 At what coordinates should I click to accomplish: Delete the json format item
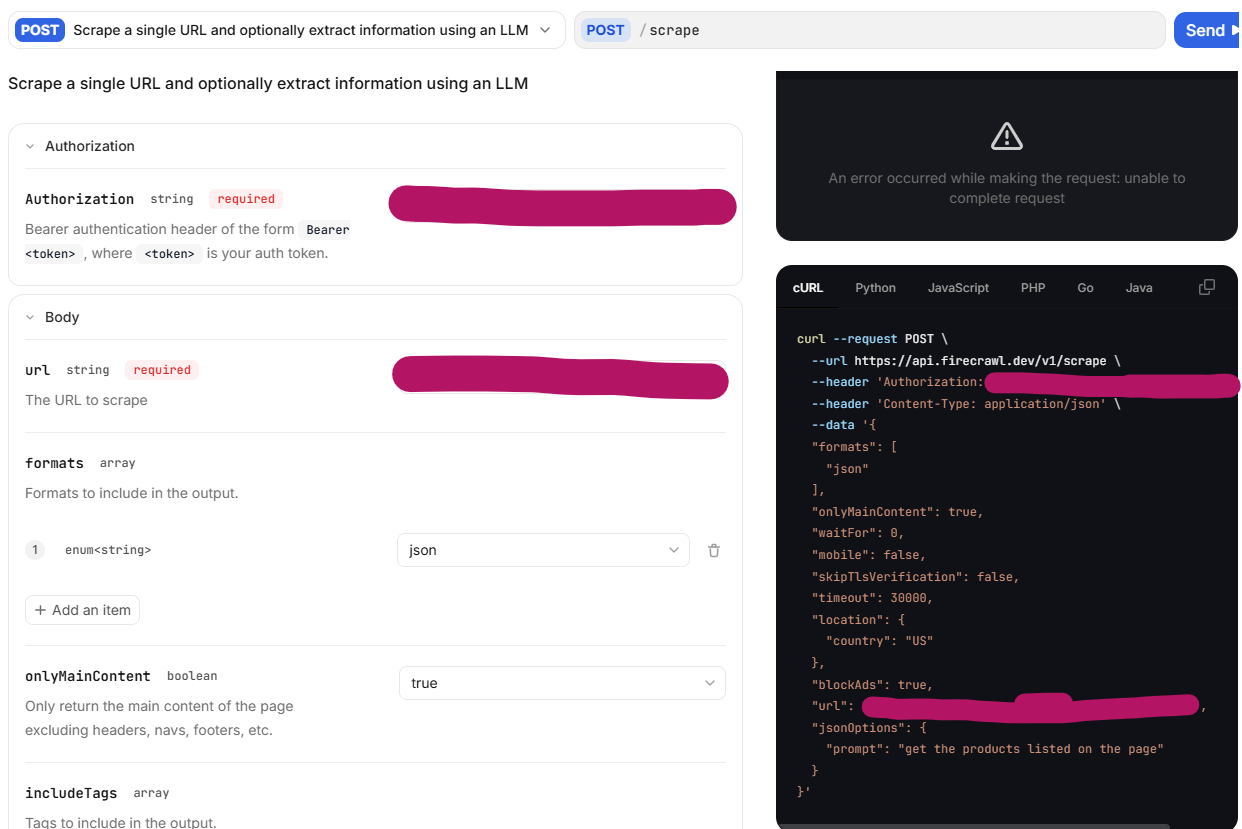click(714, 550)
